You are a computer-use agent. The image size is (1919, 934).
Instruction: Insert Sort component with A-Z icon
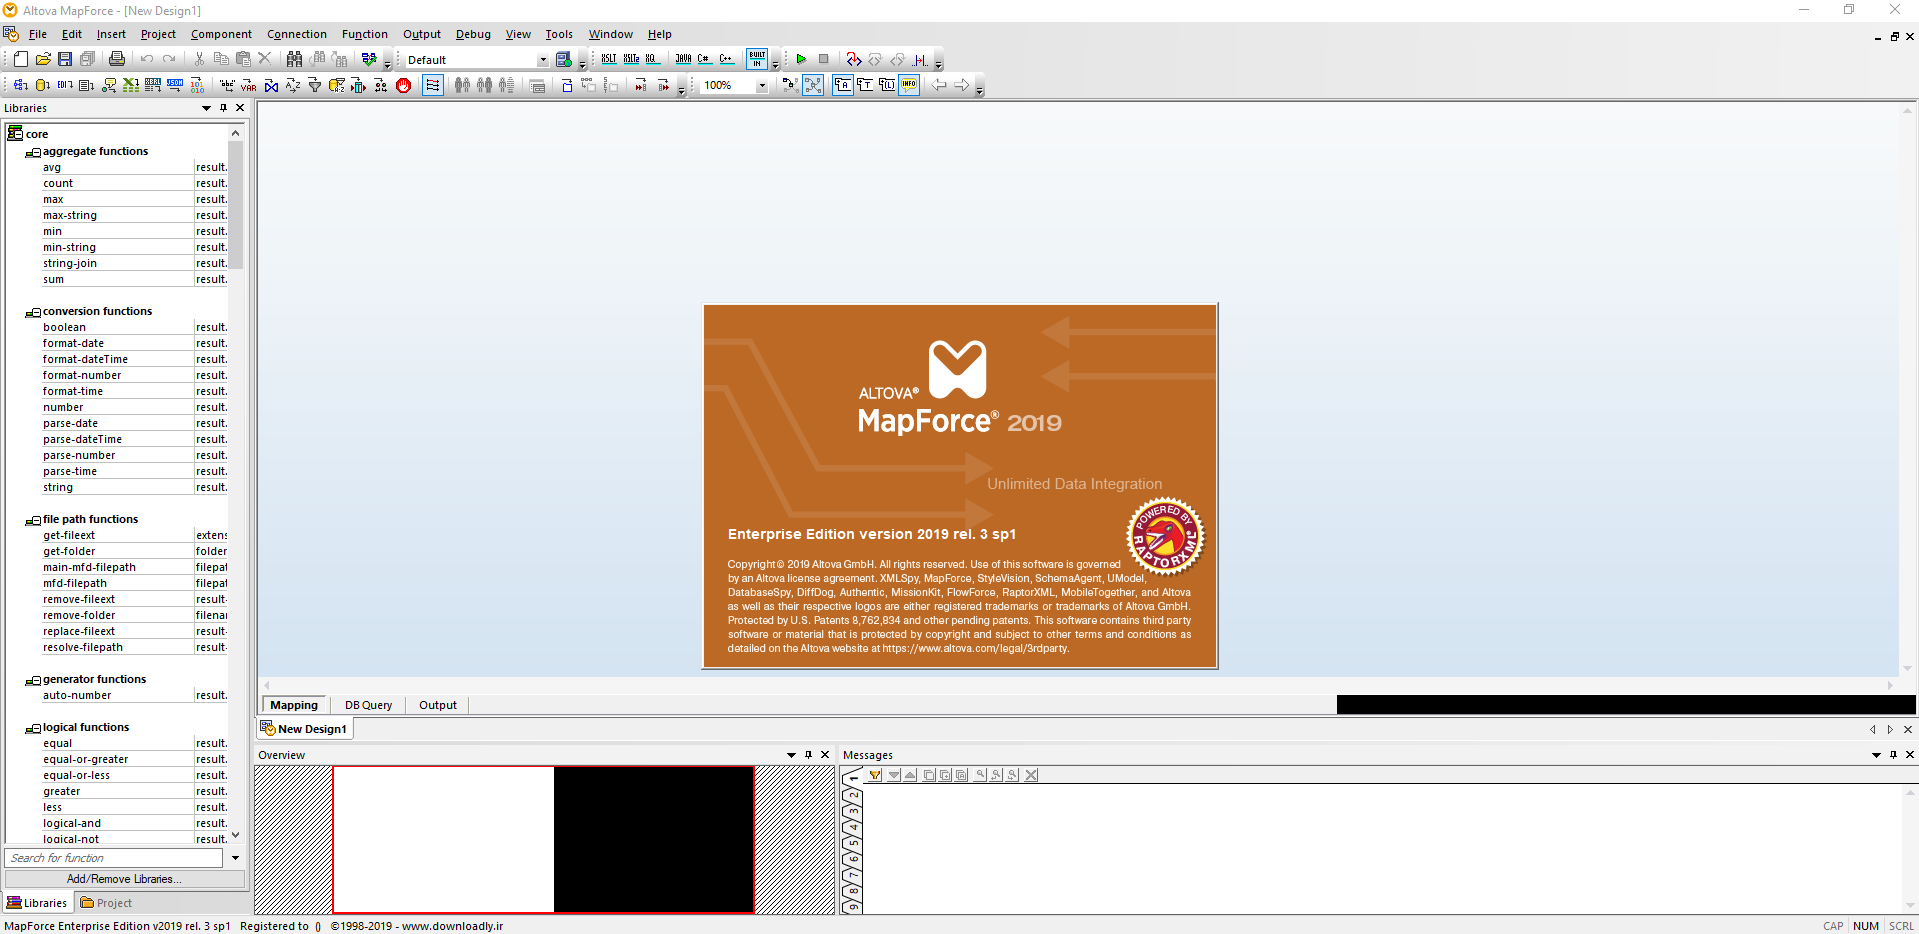pos(293,85)
